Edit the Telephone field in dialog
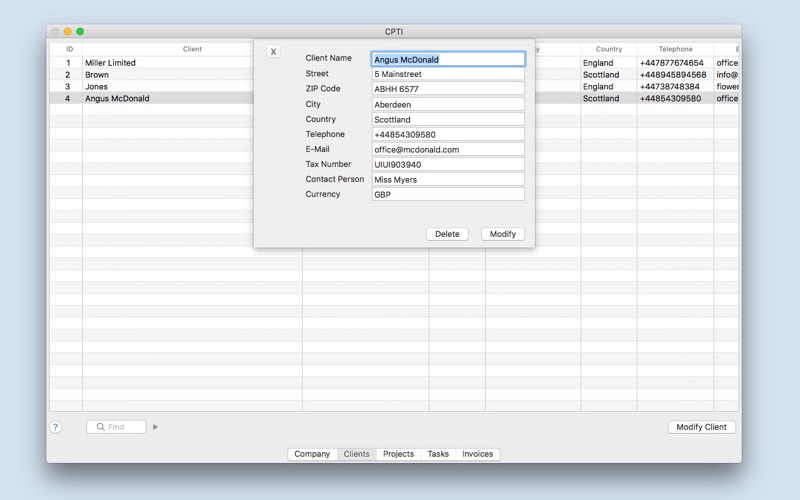 [x=448, y=135]
